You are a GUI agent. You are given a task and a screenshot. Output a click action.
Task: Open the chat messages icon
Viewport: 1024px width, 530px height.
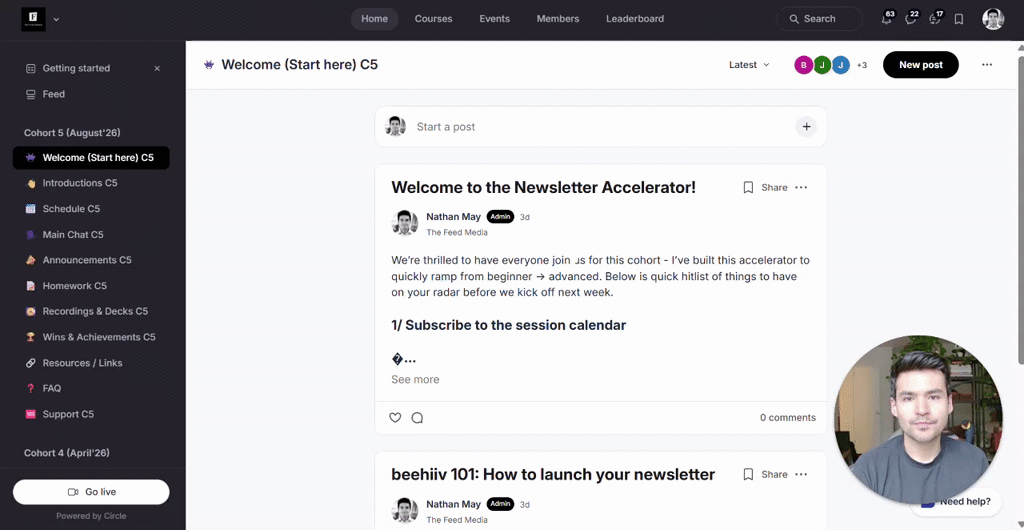[x=910, y=19]
